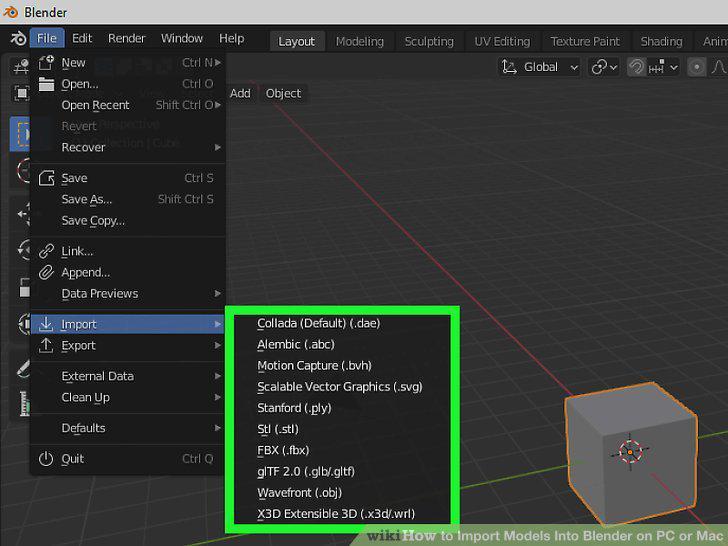The image size is (728, 546).
Task: Import a Collada (.dae) file
Action: [x=342, y=324]
